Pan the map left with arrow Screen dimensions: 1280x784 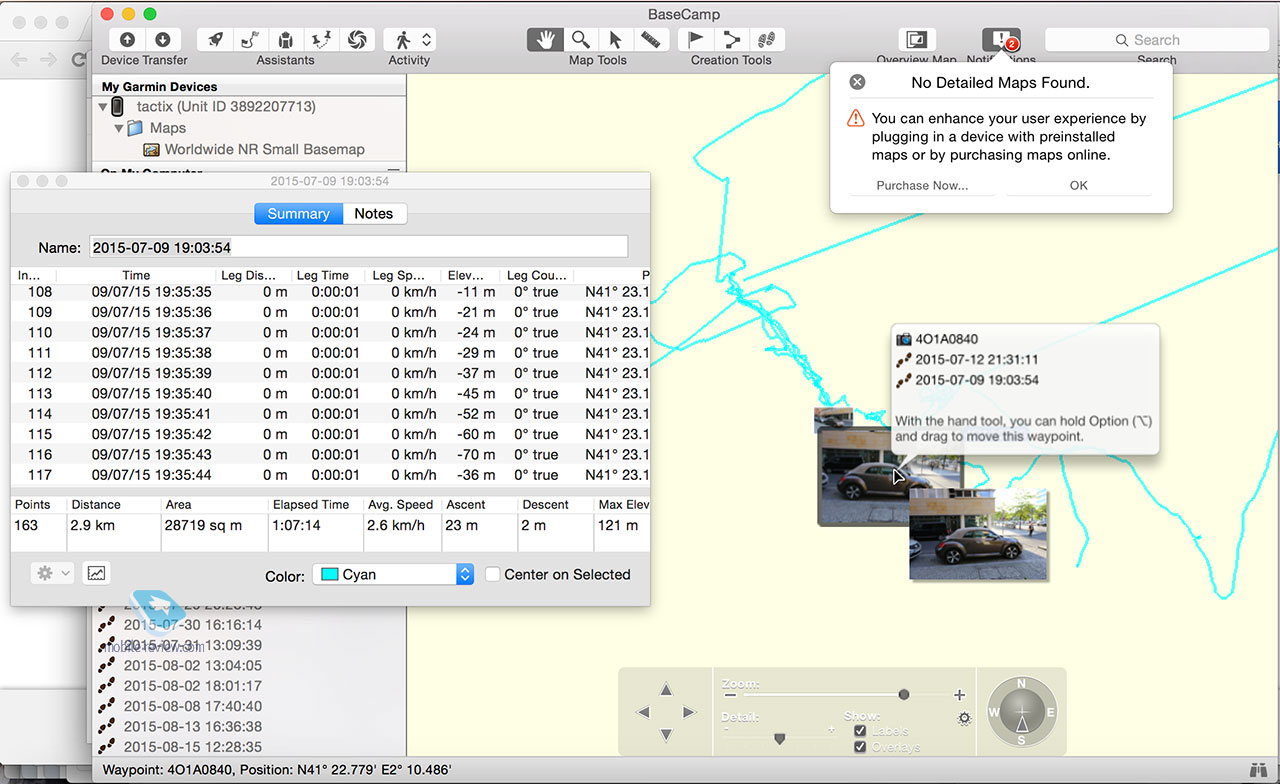click(643, 712)
